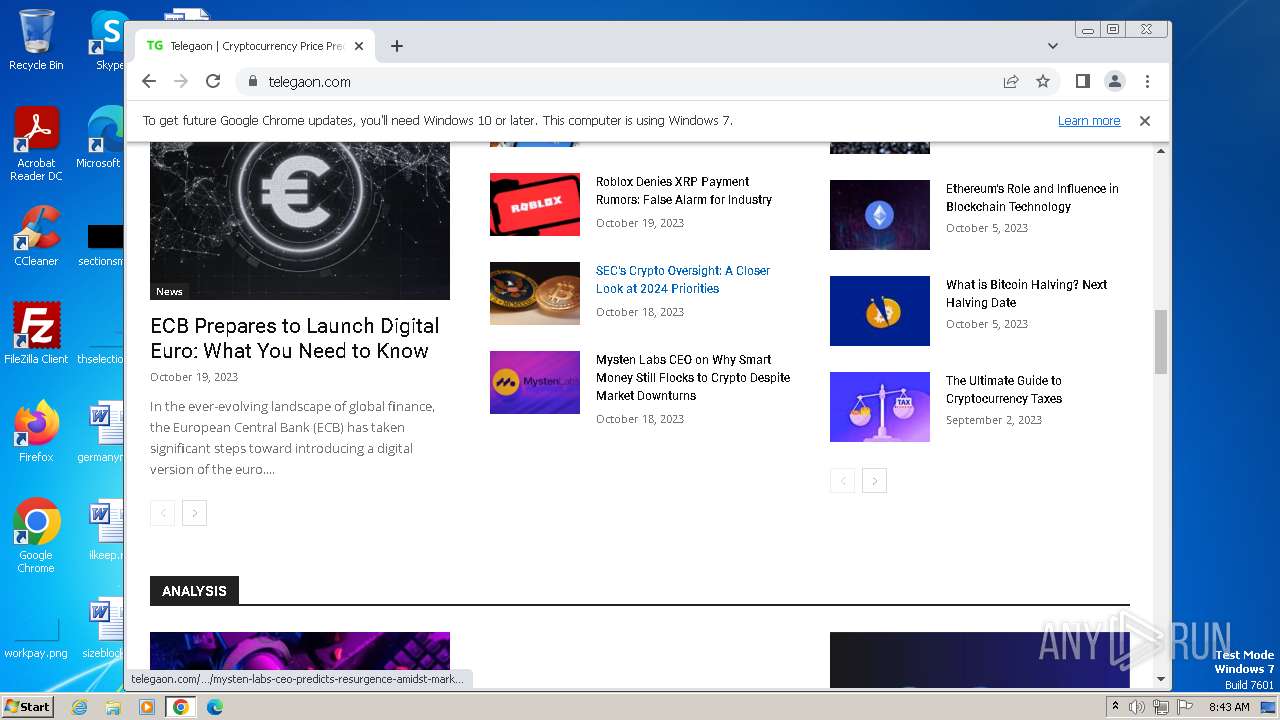
Task: Open workpay.png desktop file
Action: 36,639
